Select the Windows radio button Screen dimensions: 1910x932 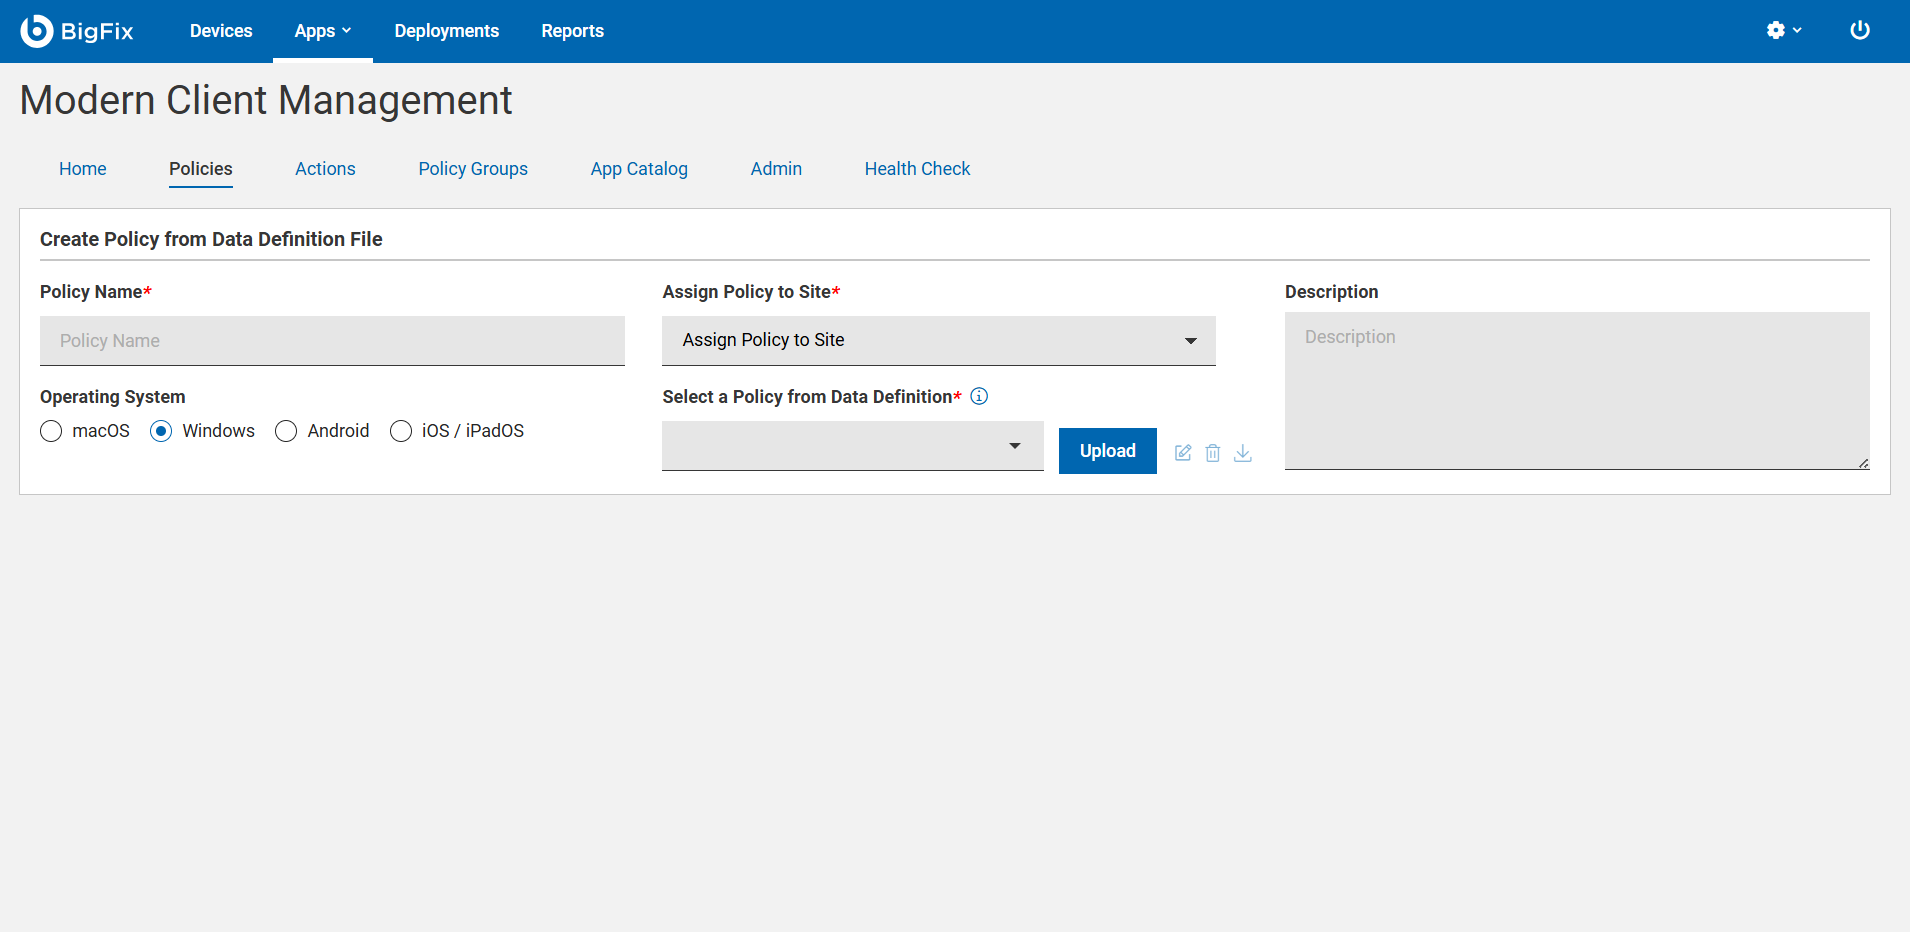pyautogui.click(x=161, y=431)
